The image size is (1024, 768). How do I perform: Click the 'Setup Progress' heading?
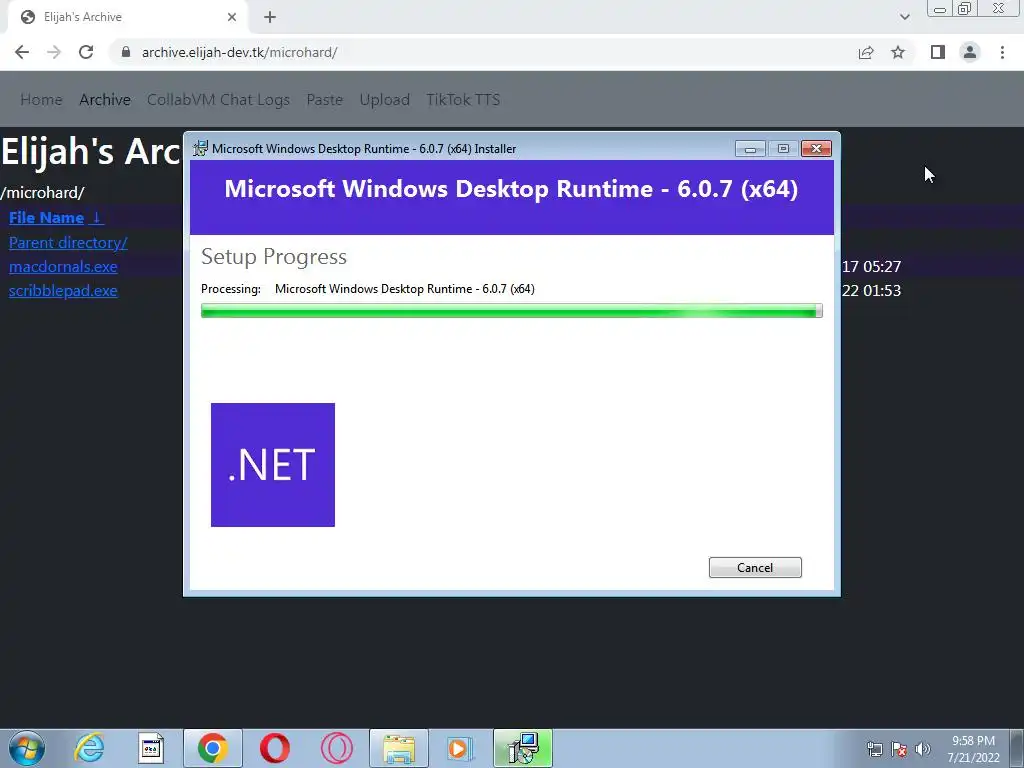pyautogui.click(x=274, y=257)
